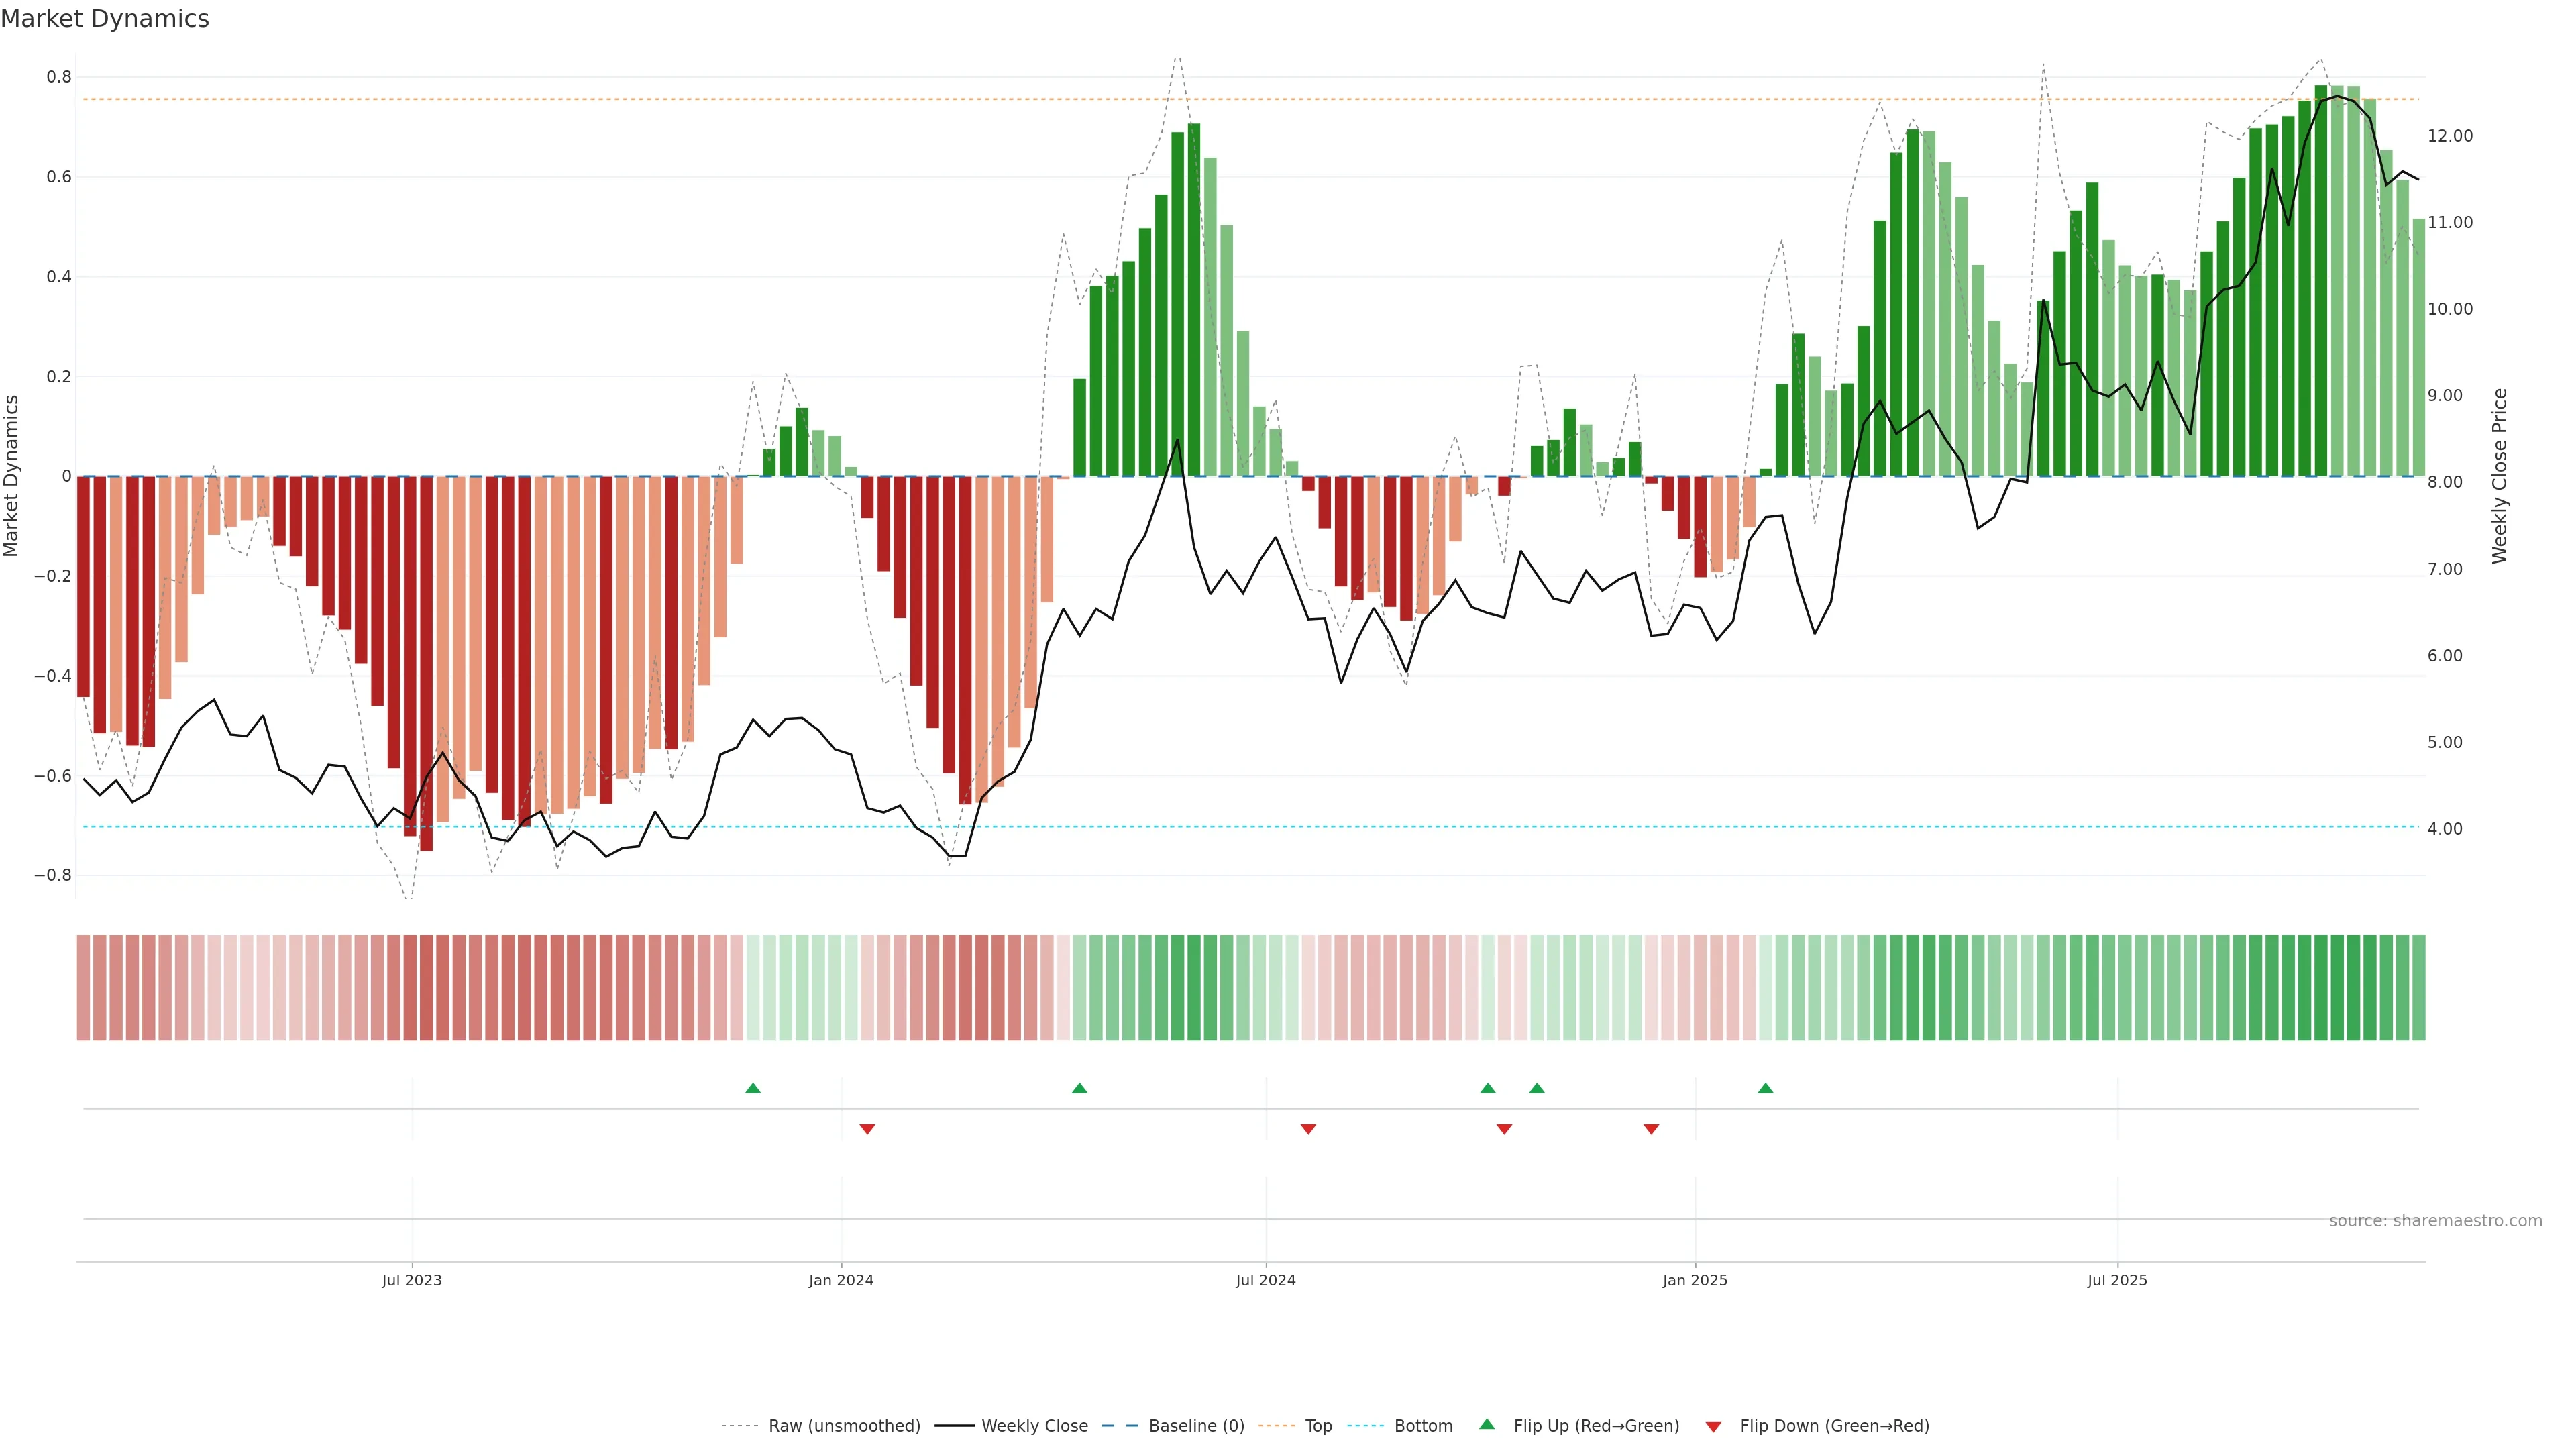Click the last green flip-up triangle after Jan 2025

[x=1765, y=1088]
